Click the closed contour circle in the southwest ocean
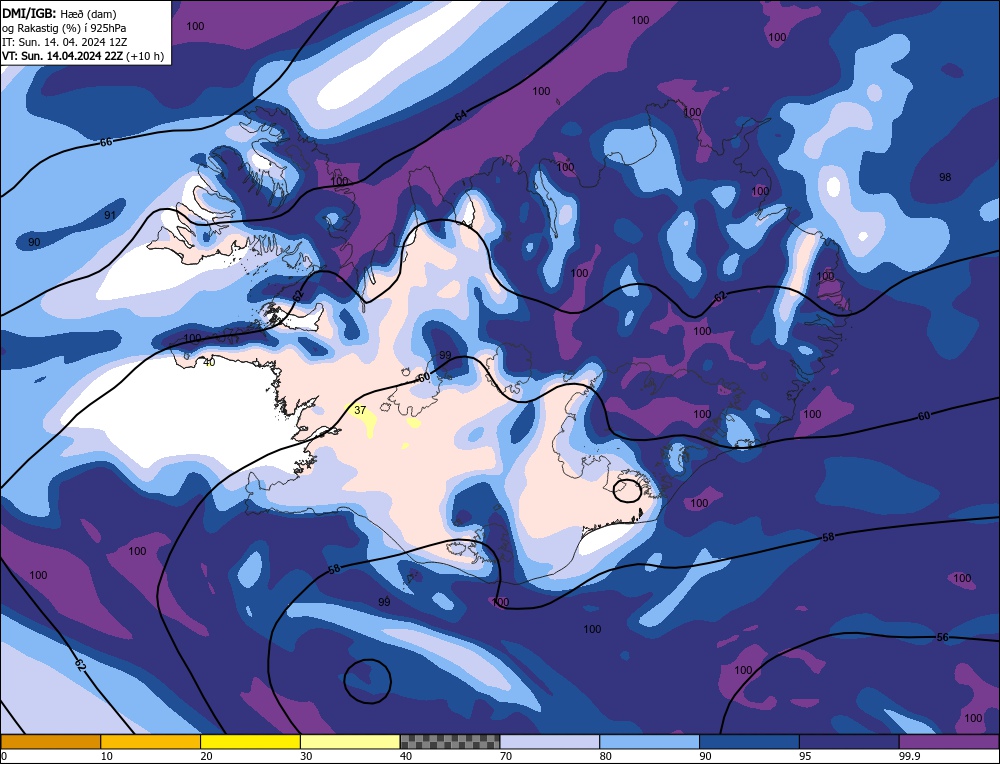The height and width of the screenshot is (764, 1000). (x=367, y=681)
